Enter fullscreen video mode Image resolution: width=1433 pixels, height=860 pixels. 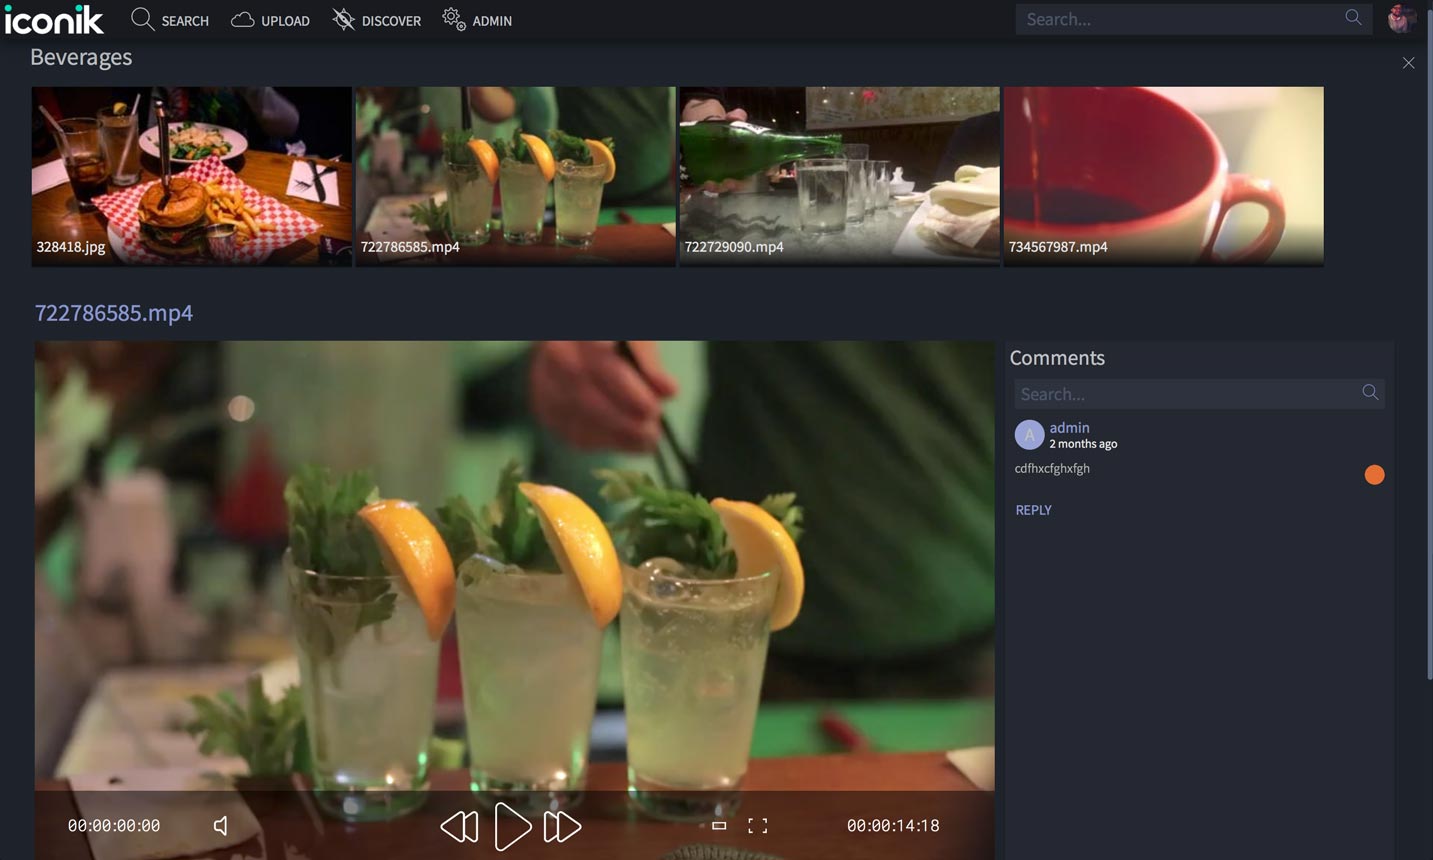758,826
